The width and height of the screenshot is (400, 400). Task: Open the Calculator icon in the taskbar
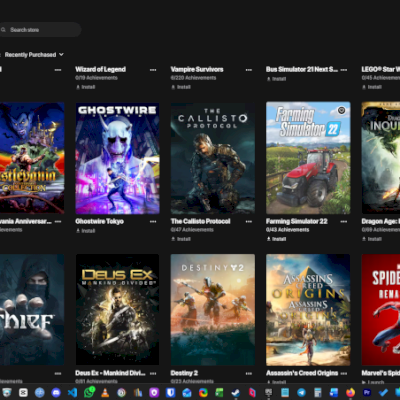click(318, 392)
